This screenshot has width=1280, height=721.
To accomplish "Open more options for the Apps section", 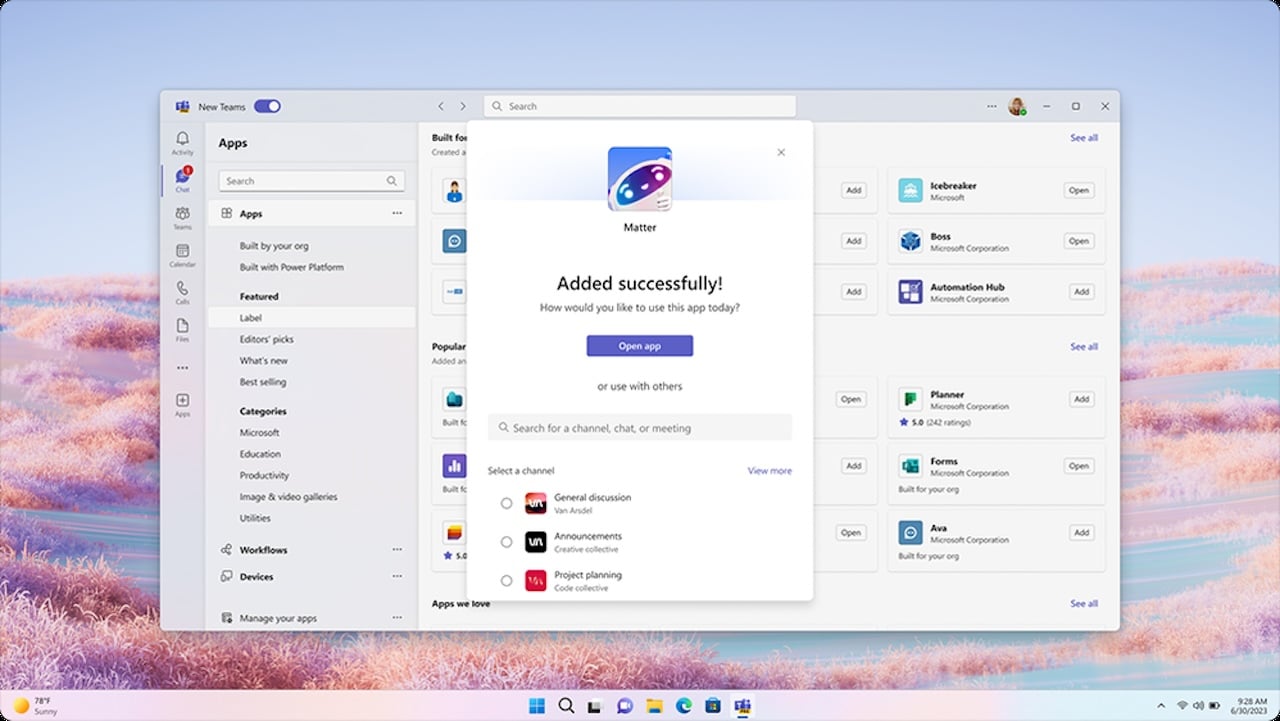I will pos(396,213).
